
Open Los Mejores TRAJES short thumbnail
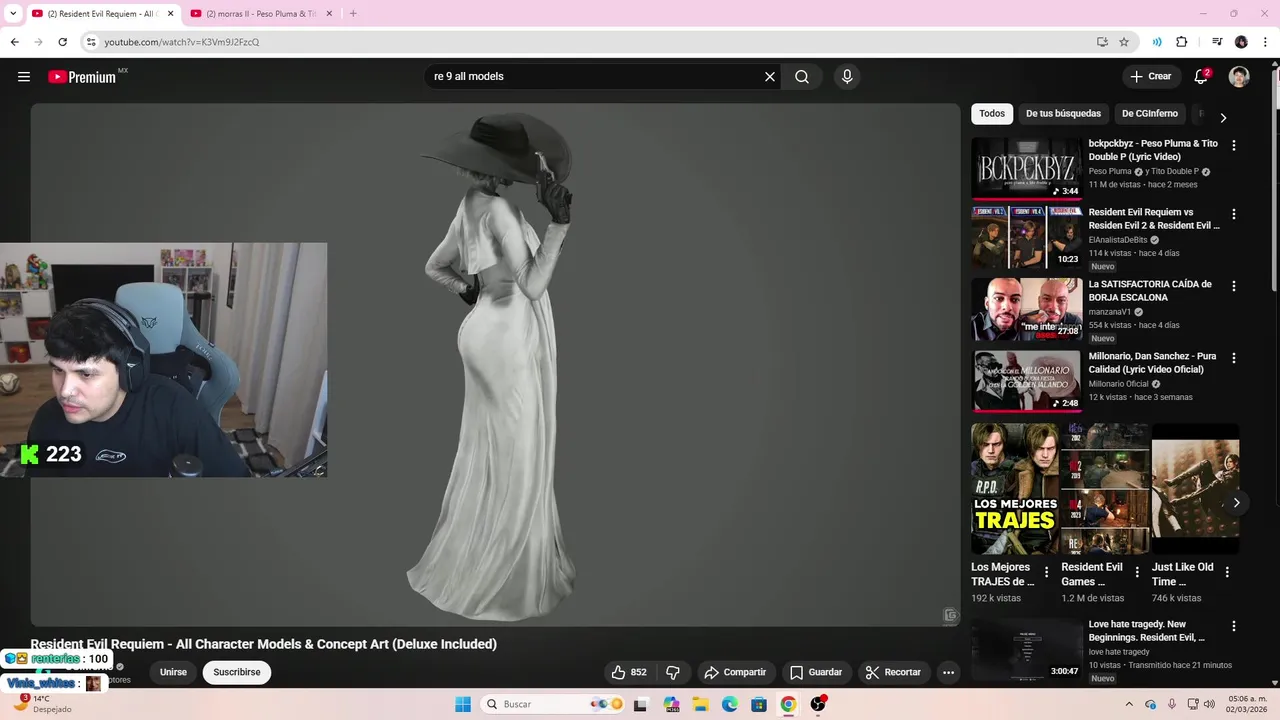[1014, 489]
